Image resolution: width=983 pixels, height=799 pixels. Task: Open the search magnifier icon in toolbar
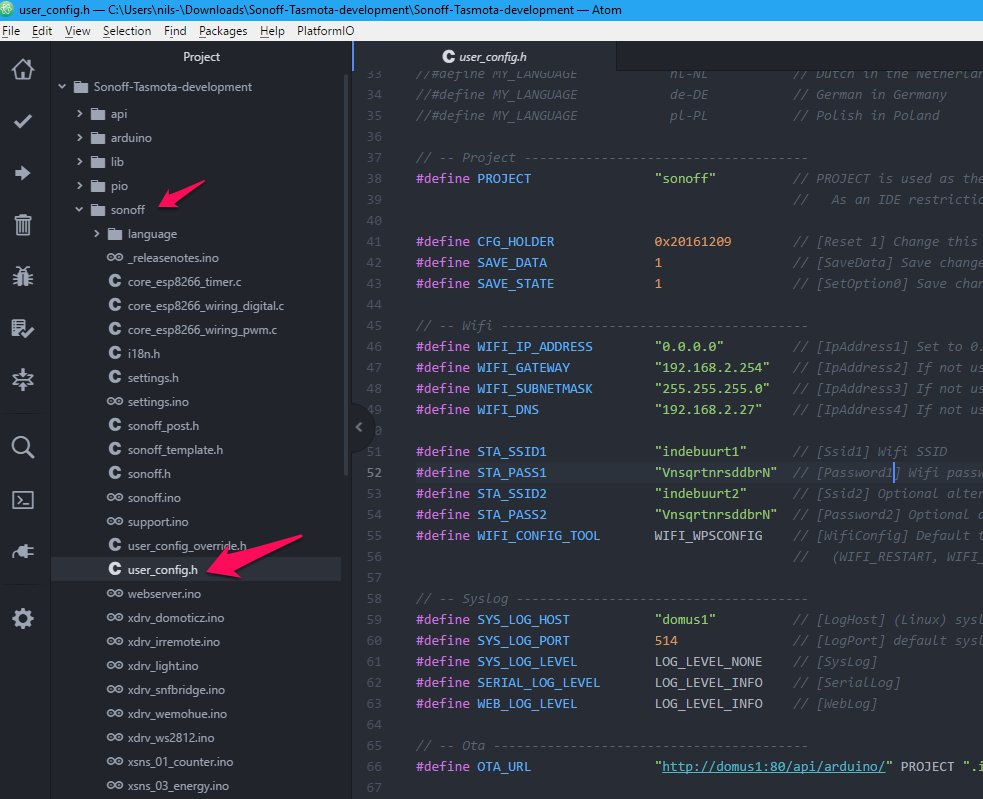pos(23,447)
